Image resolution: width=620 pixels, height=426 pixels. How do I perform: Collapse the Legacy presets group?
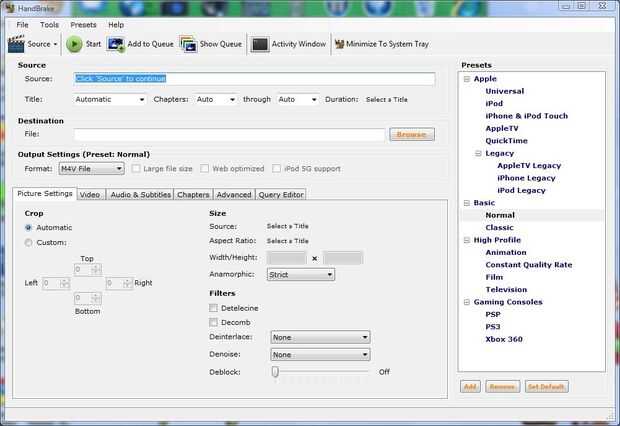pos(478,153)
